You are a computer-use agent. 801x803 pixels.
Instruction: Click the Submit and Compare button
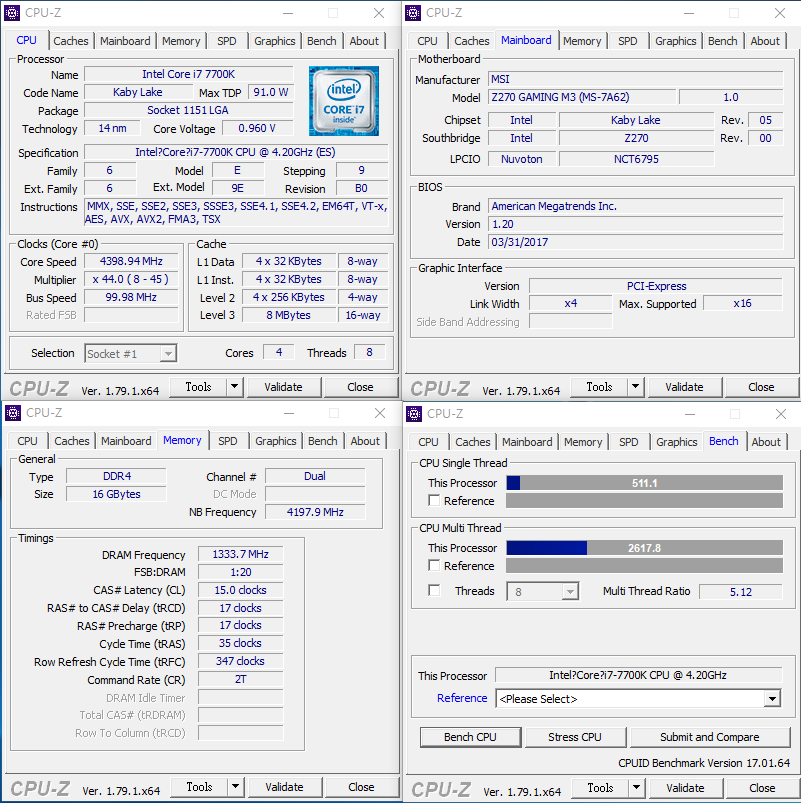(x=709, y=737)
